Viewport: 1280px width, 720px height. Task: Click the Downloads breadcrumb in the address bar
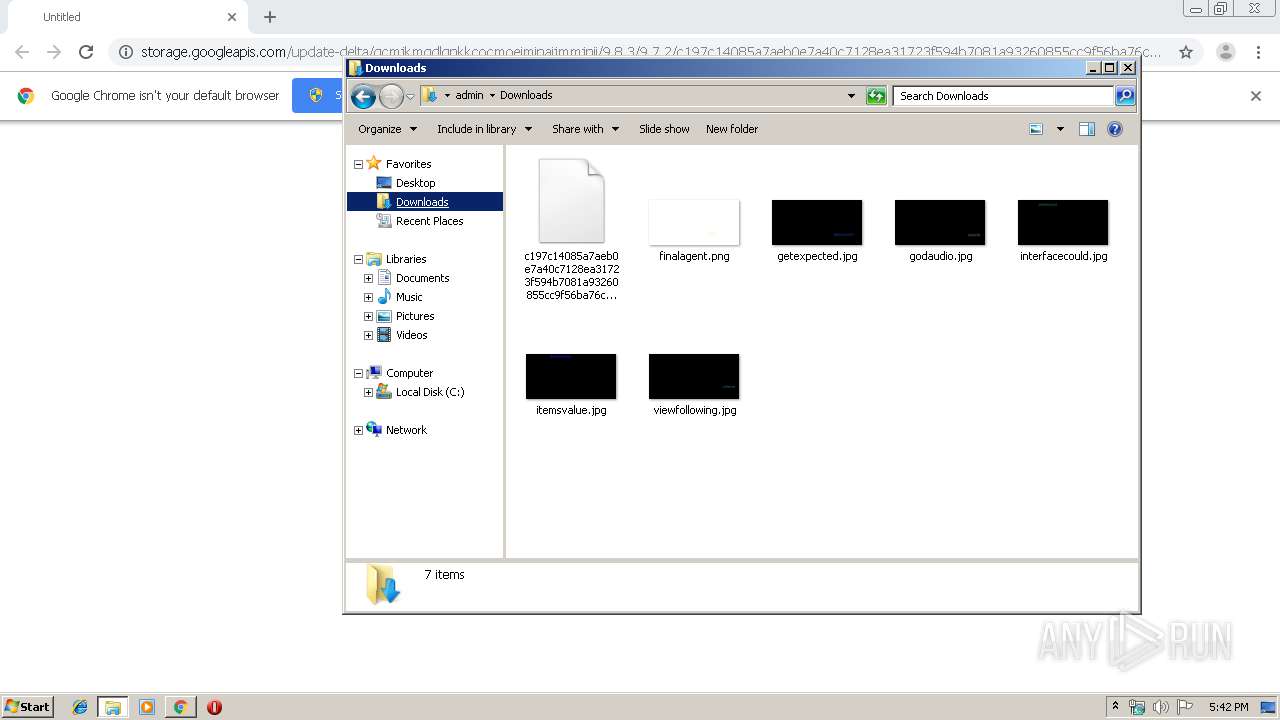[526, 95]
